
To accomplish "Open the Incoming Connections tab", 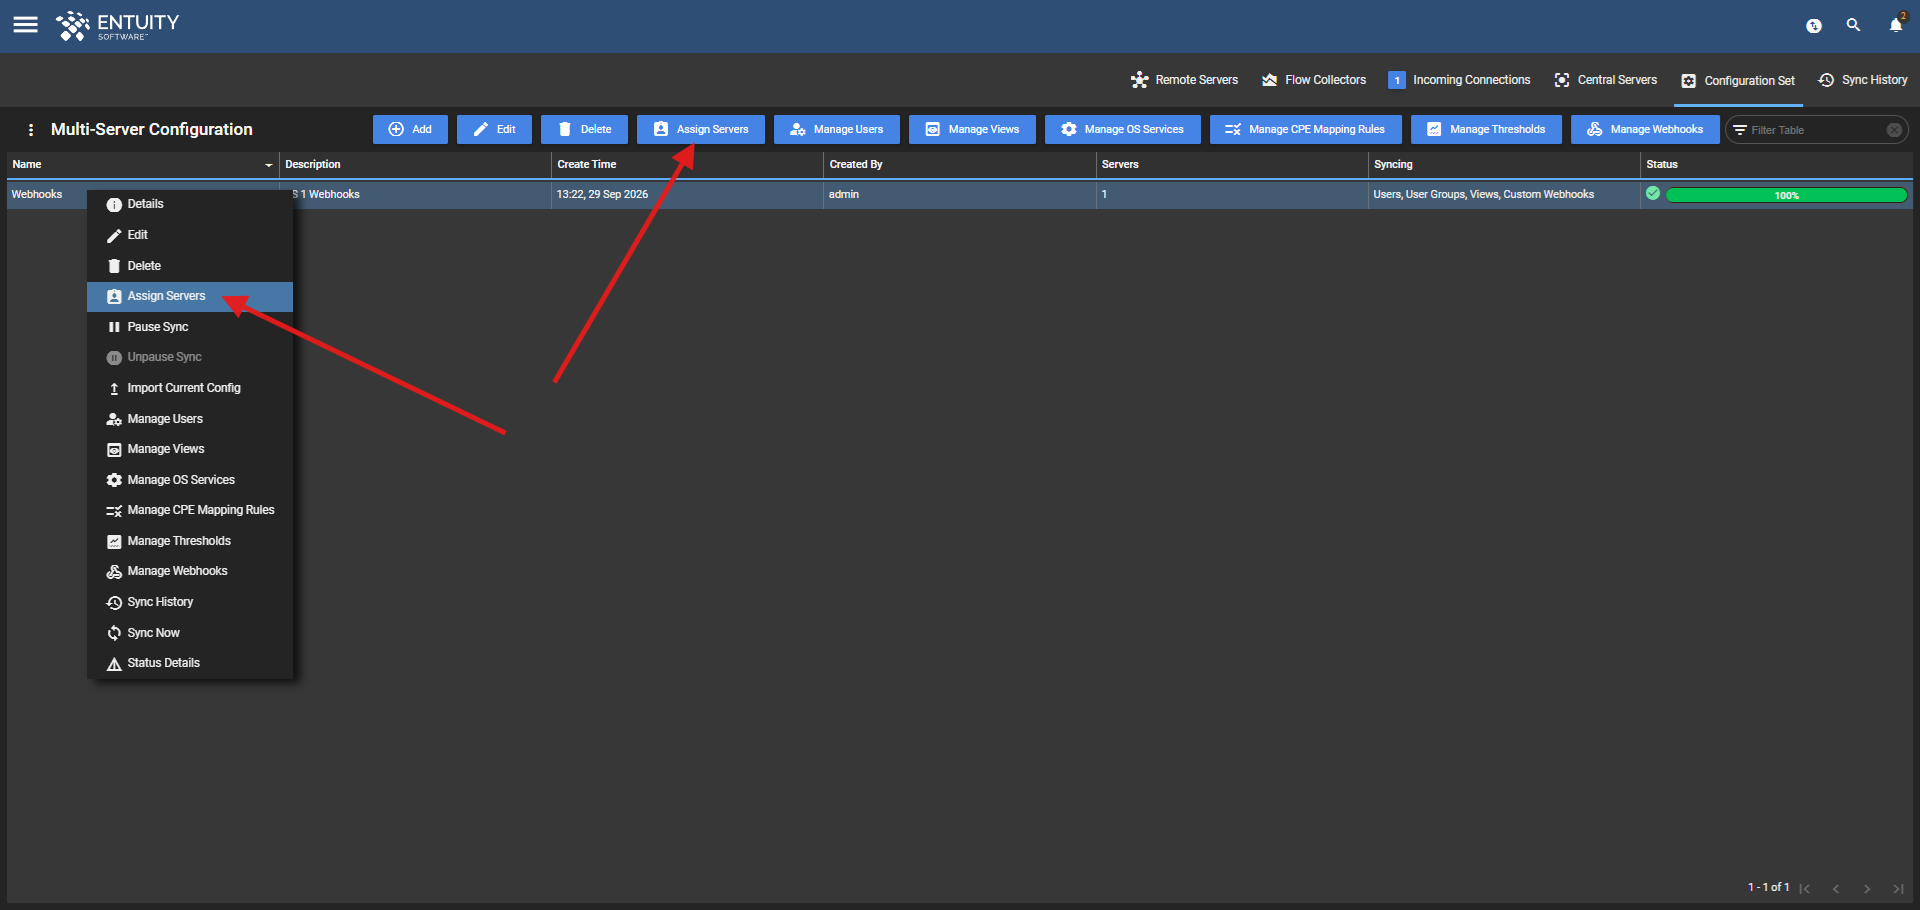I will 1460,80.
